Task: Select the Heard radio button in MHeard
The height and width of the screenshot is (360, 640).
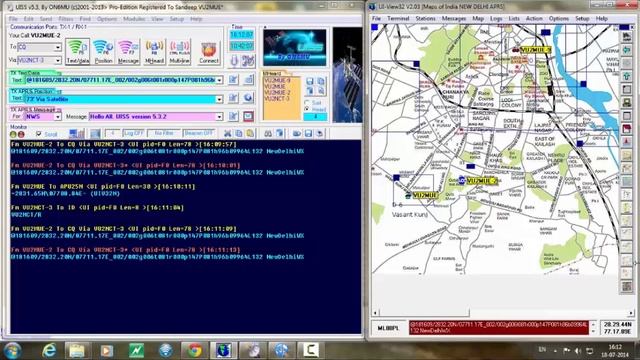Action: [307, 109]
